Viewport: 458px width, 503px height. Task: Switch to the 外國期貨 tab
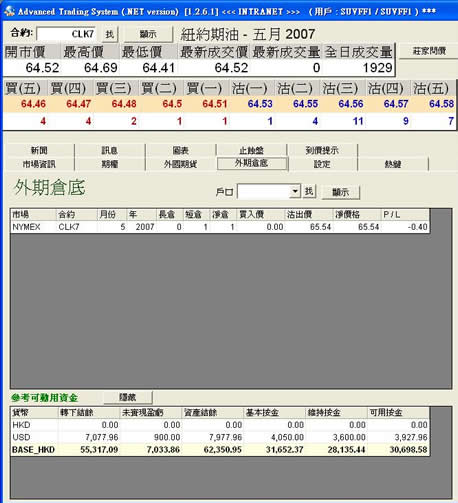(x=181, y=164)
